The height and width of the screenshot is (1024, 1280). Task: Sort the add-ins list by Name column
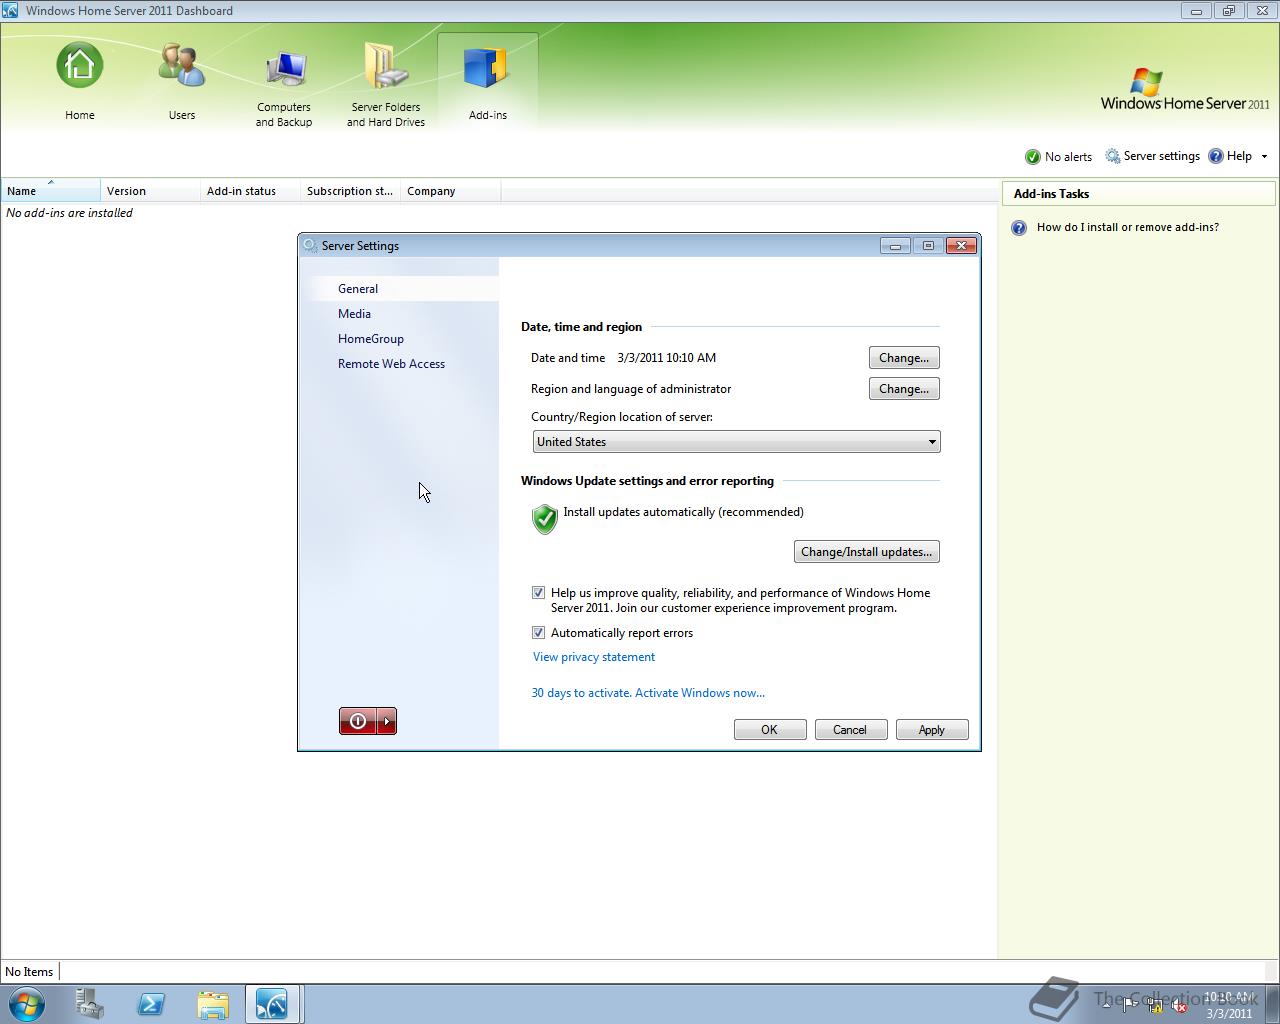pos(51,191)
